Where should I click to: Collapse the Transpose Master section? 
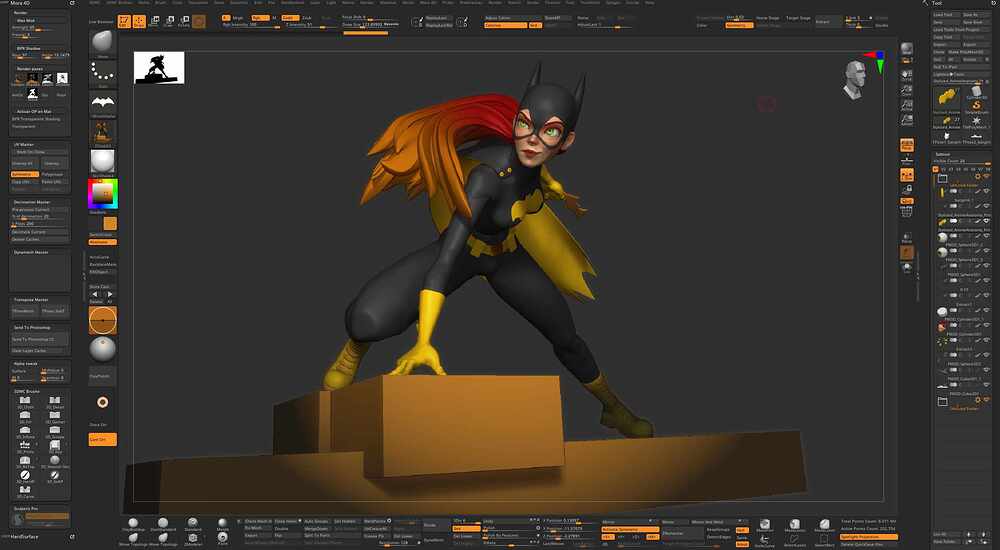tap(31, 300)
